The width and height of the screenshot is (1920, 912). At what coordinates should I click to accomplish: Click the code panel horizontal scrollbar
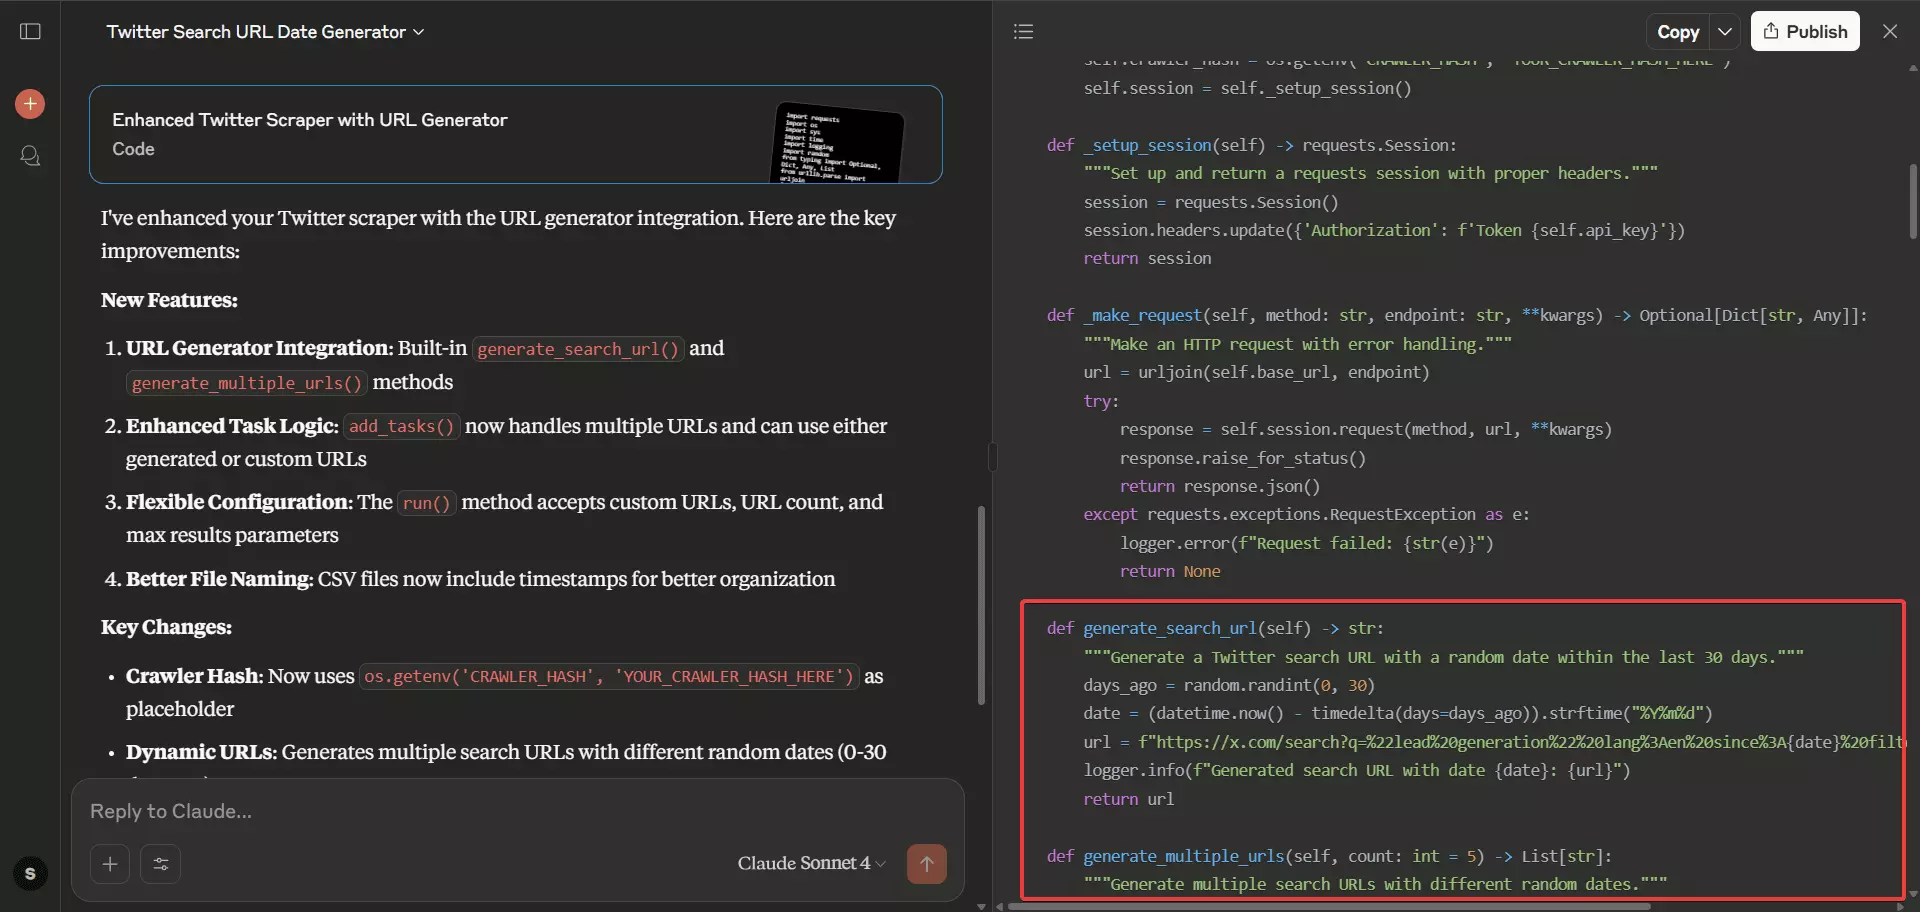click(x=1330, y=906)
